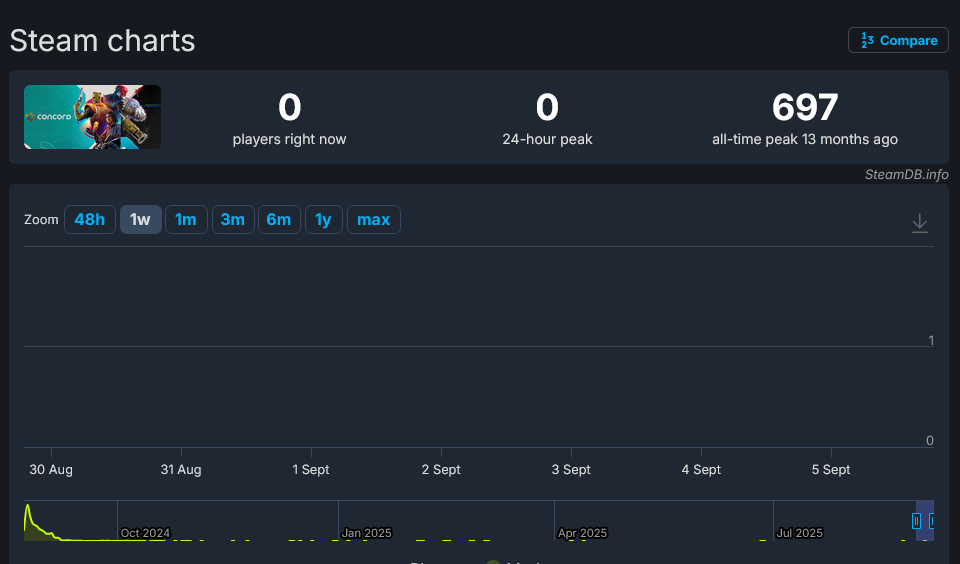Screen dimensions: 960x564
Task: Switch zoom to 1m
Action: (186, 219)
